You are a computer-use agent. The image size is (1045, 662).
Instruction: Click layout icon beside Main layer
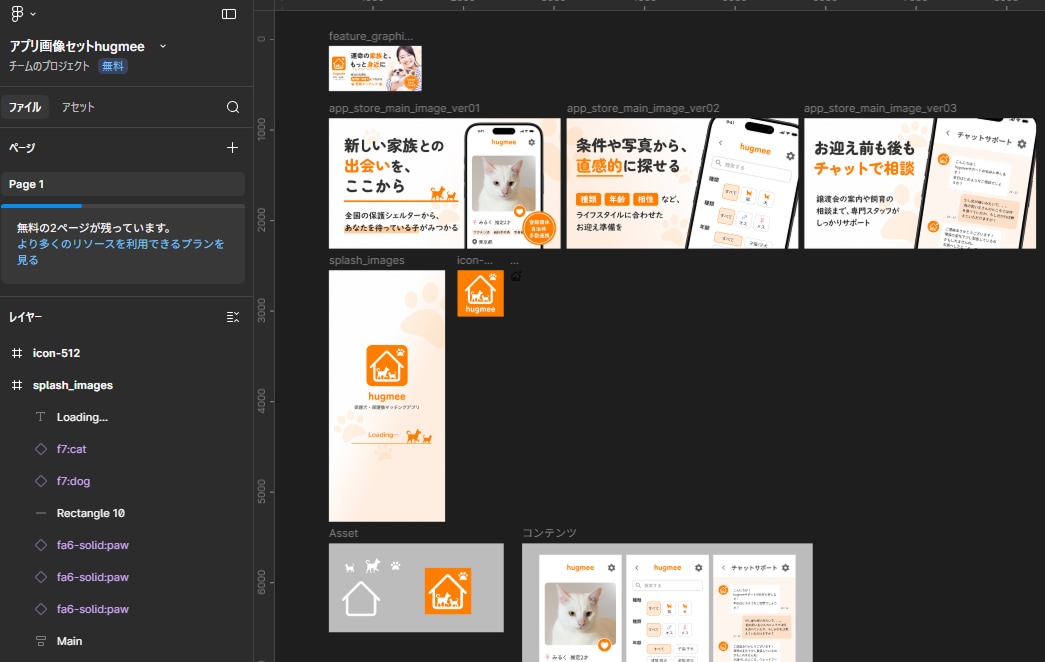point(41,641)
